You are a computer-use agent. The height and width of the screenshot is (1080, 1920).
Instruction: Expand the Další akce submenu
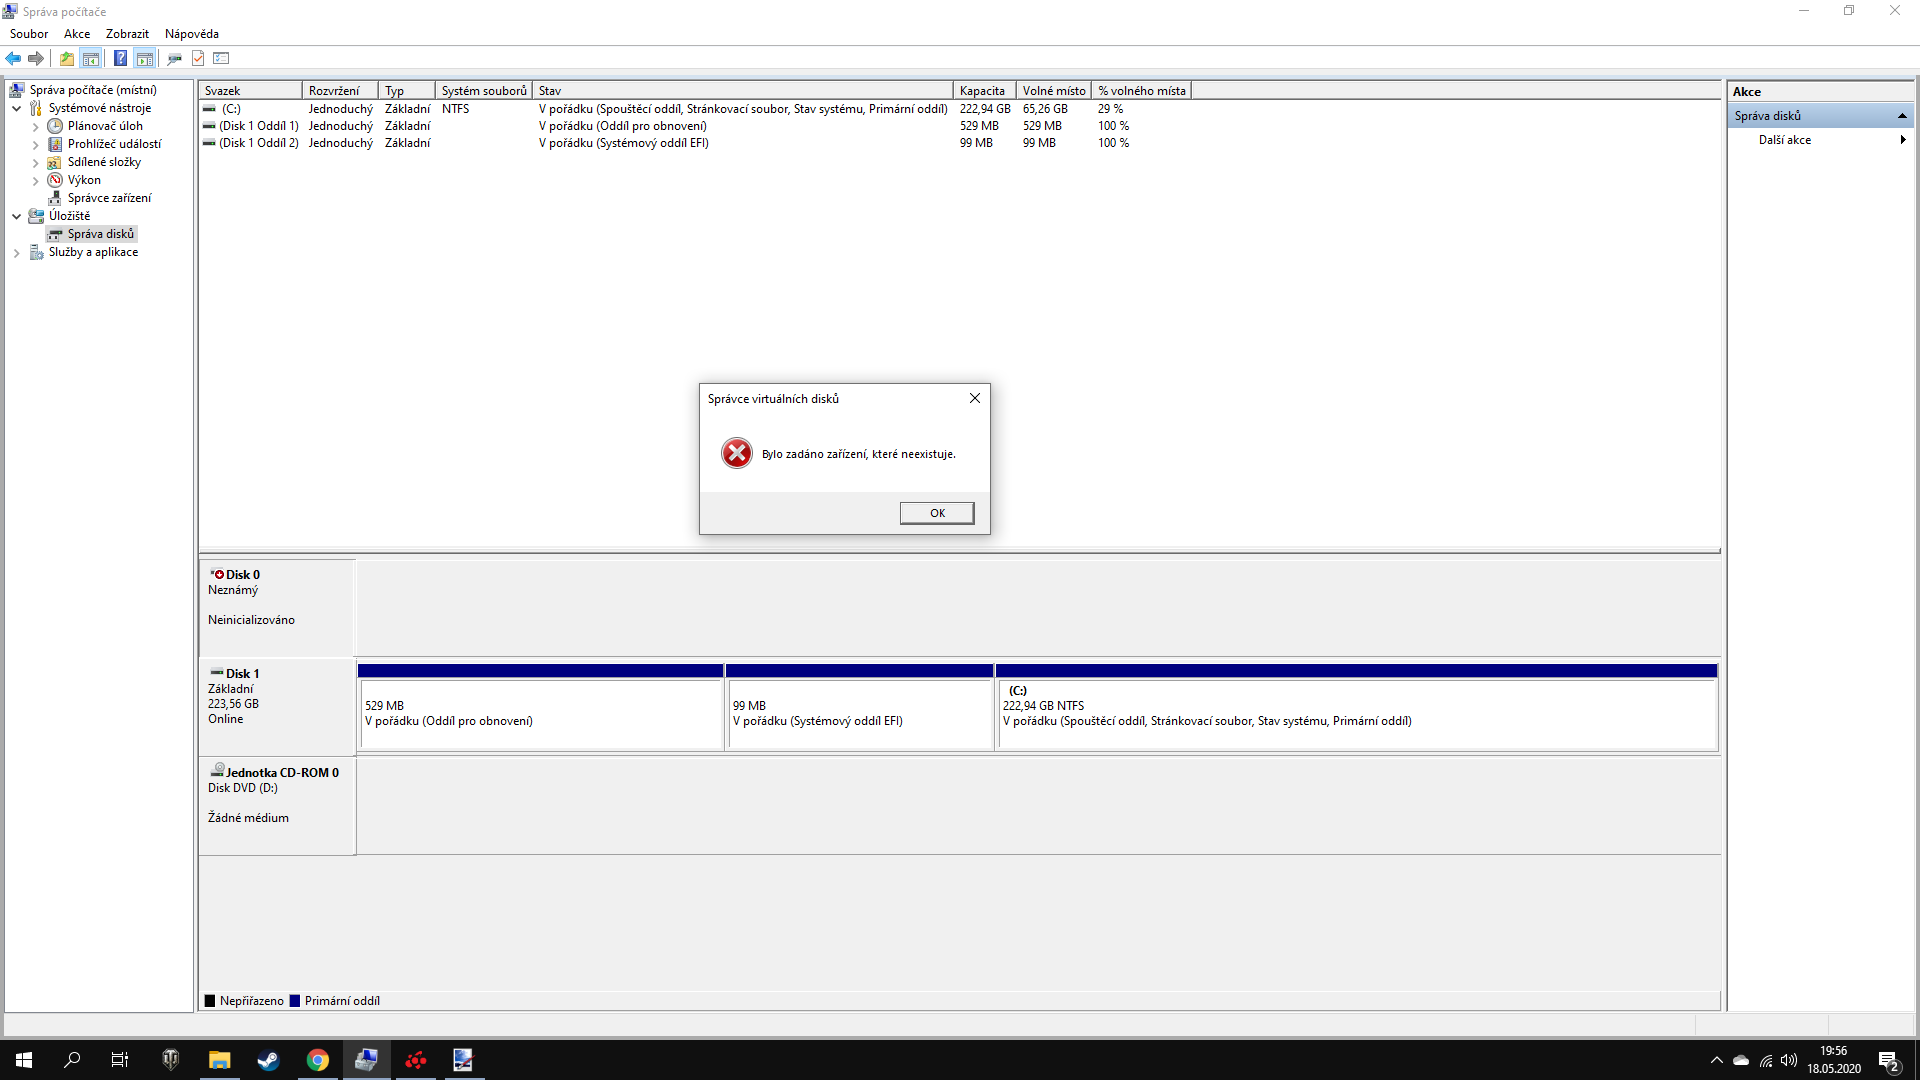click(1902, 140)
